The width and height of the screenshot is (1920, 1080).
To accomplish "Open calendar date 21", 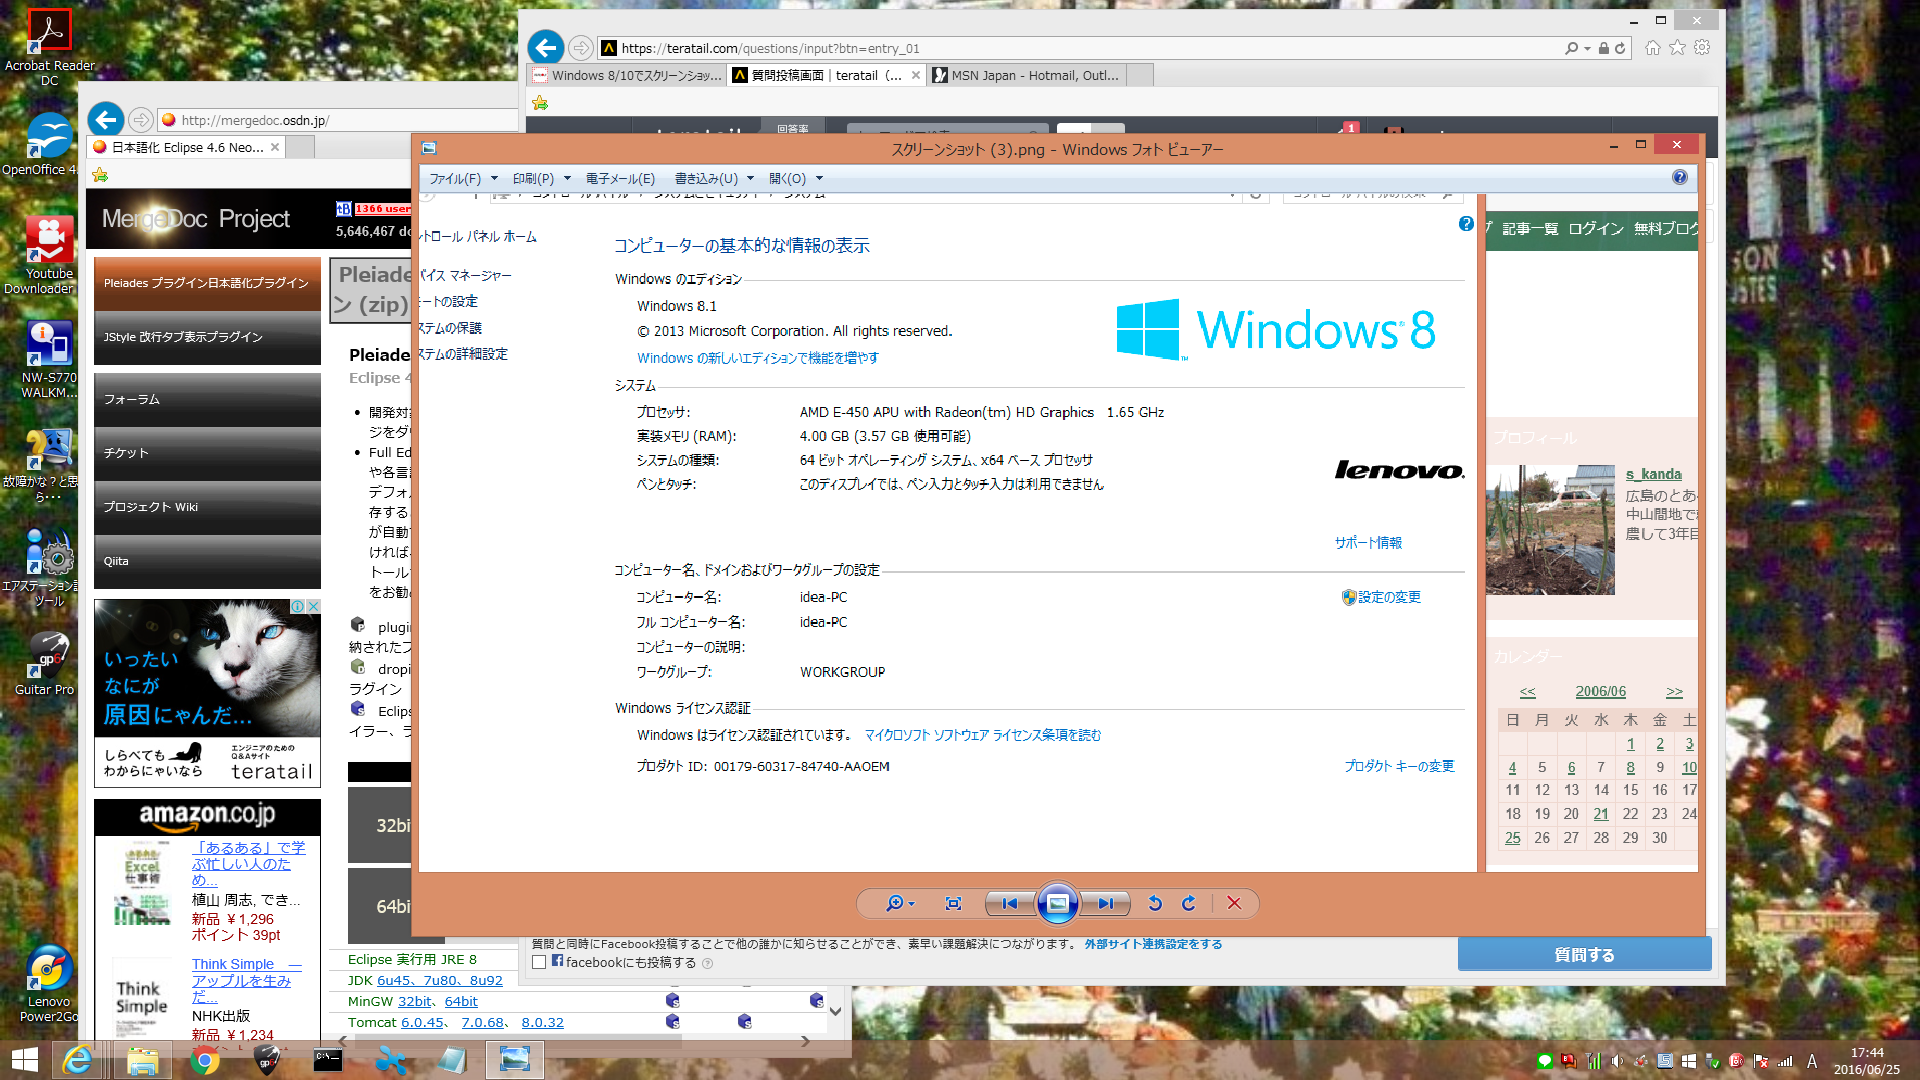I will (1601, 814).
